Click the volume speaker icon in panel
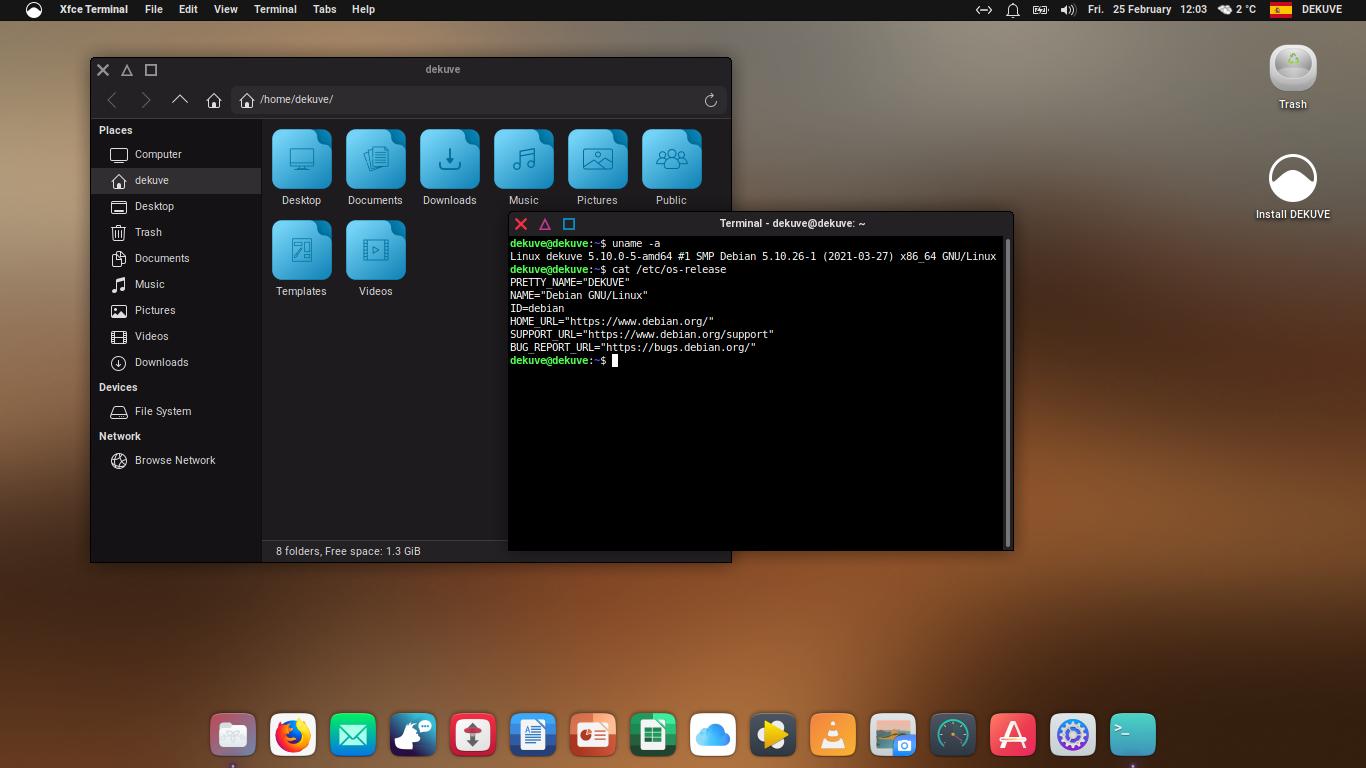Image resolution: width=1366 pixels, height=768 pixels. pyautogui.click(x=1068, y=10)
